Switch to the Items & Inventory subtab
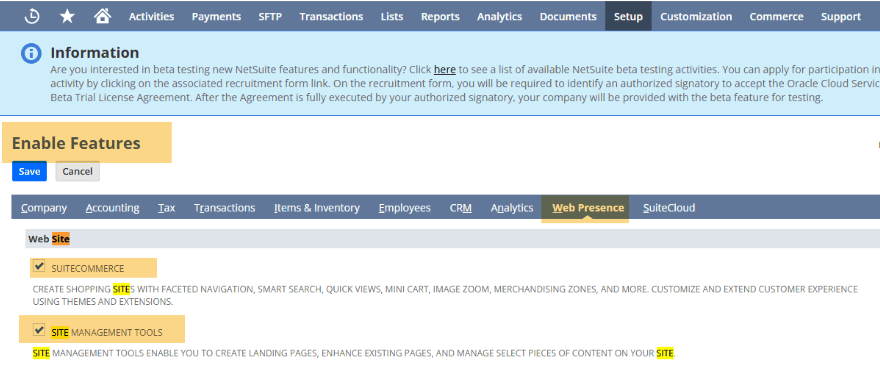Image resolution: width=880 pixels, height=367 pixels. tap(317, 208)
